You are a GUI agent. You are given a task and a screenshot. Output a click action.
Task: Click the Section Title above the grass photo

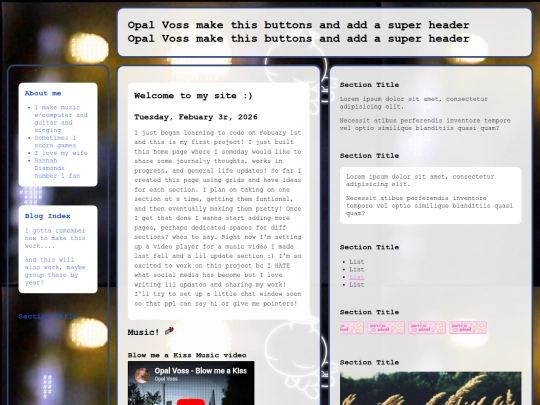(369, 363)
